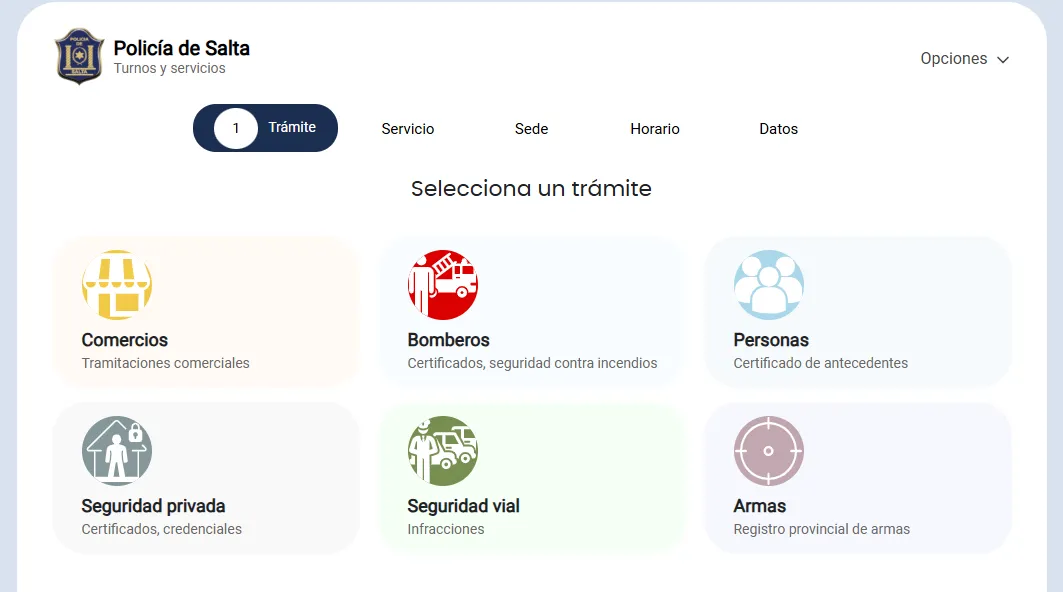Click the step 1 number circle
This screenshot has width=1063, height=592.
tap(235, 128)
